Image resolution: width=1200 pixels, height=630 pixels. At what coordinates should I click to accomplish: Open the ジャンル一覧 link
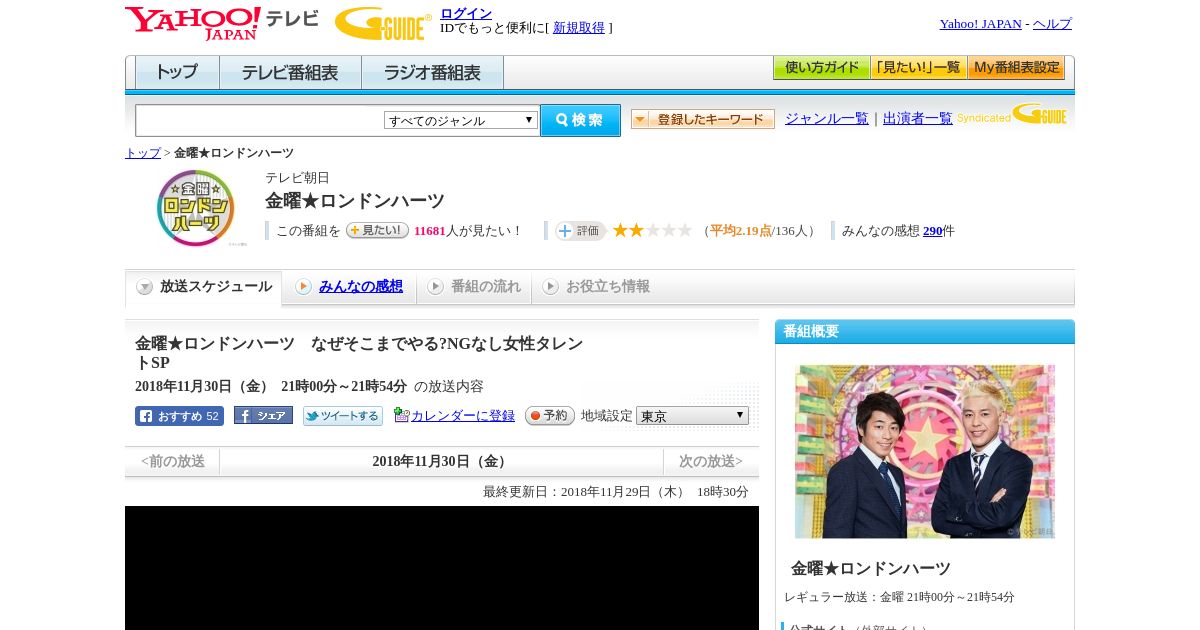827,119
